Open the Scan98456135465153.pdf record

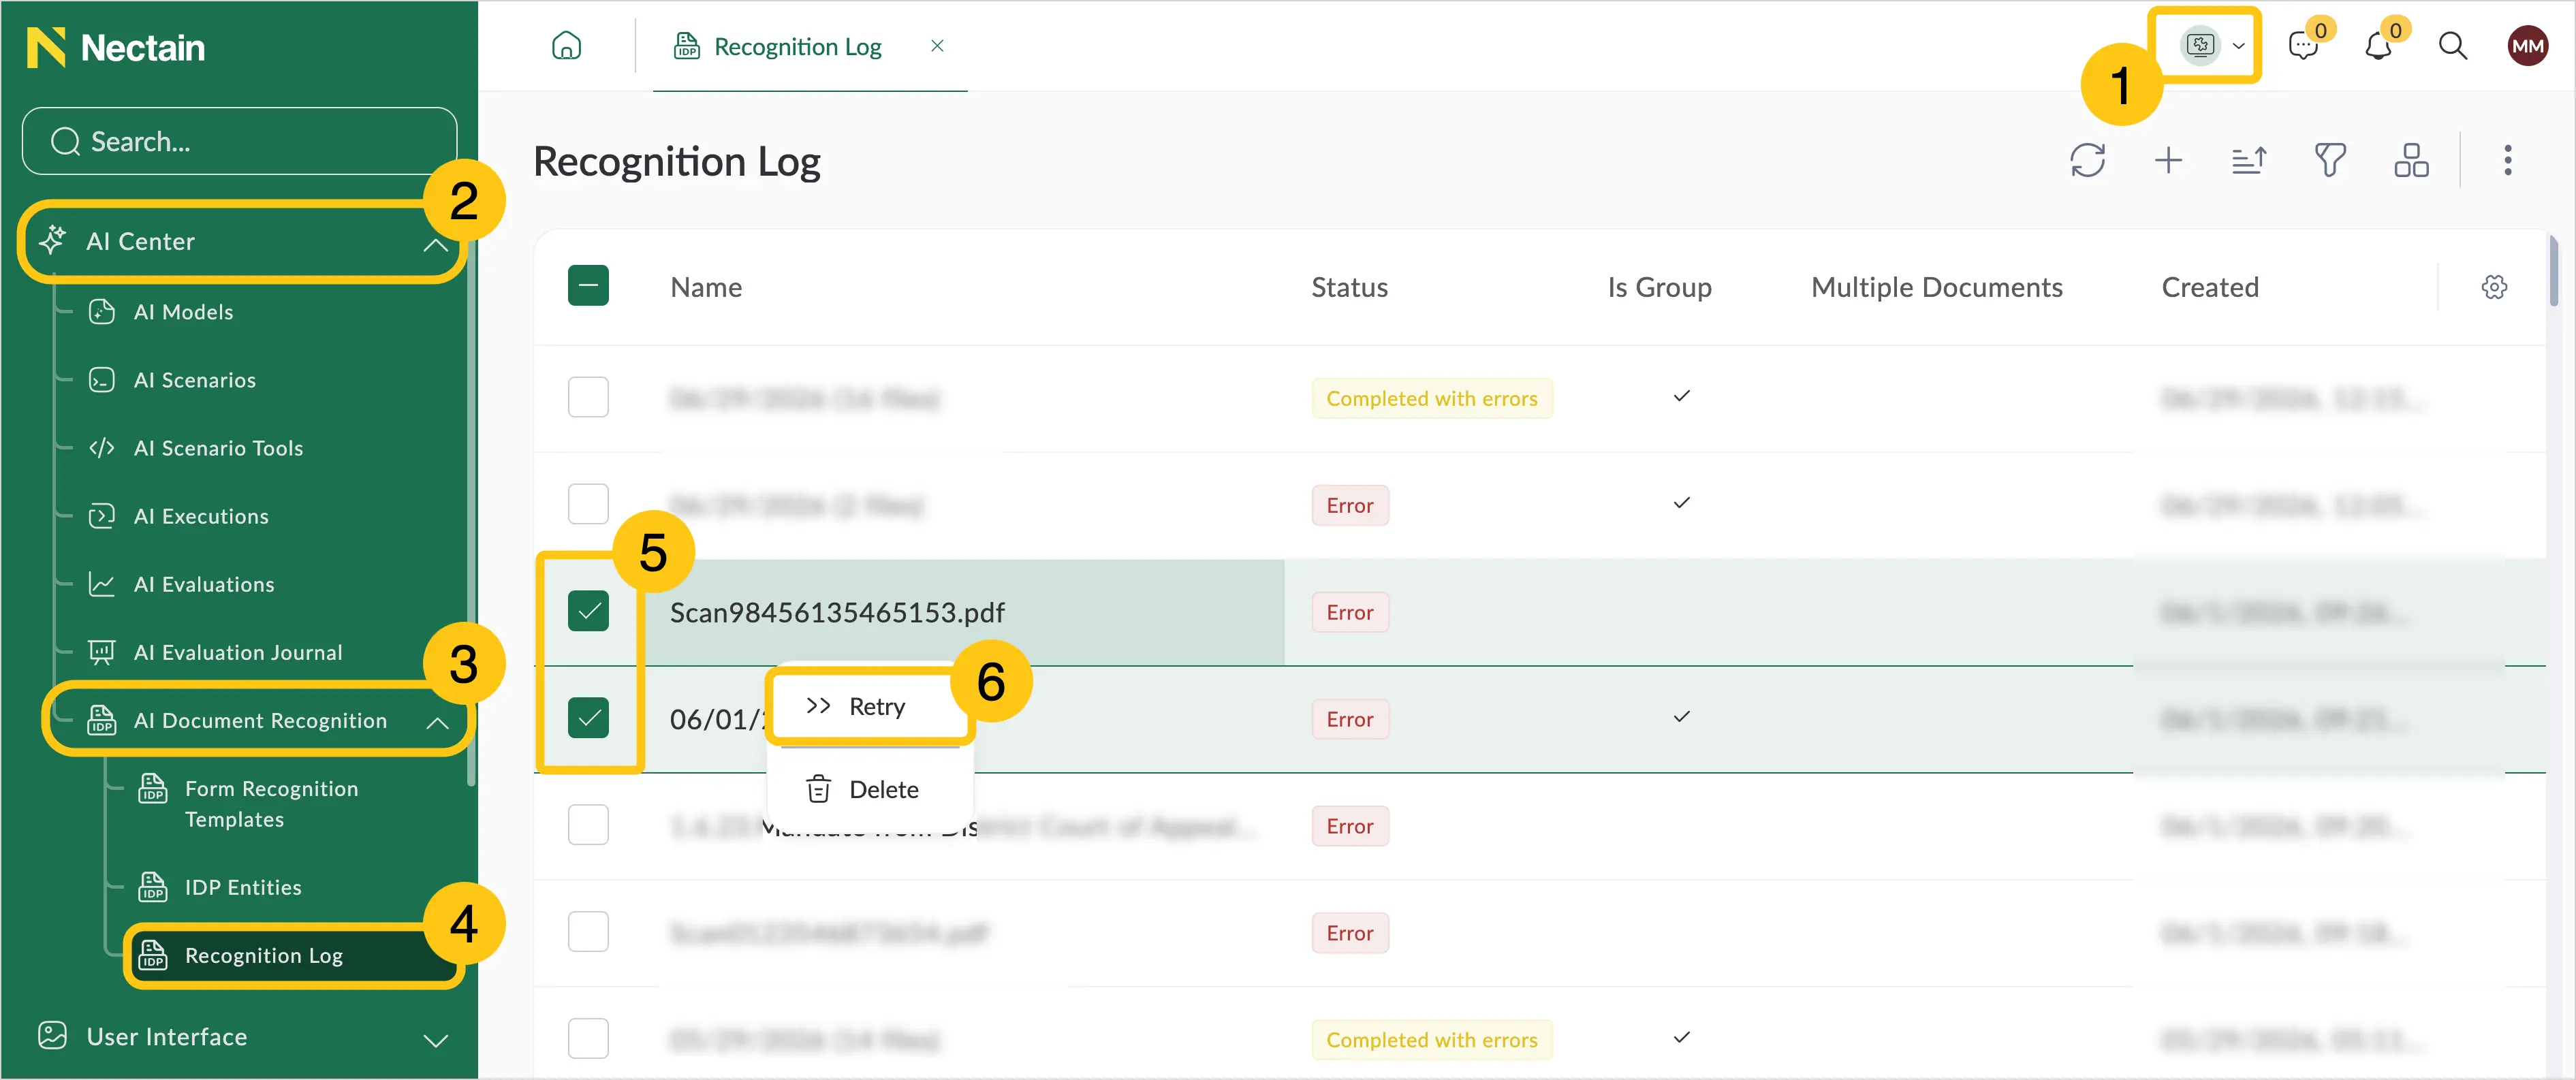[x=837, y=612]
